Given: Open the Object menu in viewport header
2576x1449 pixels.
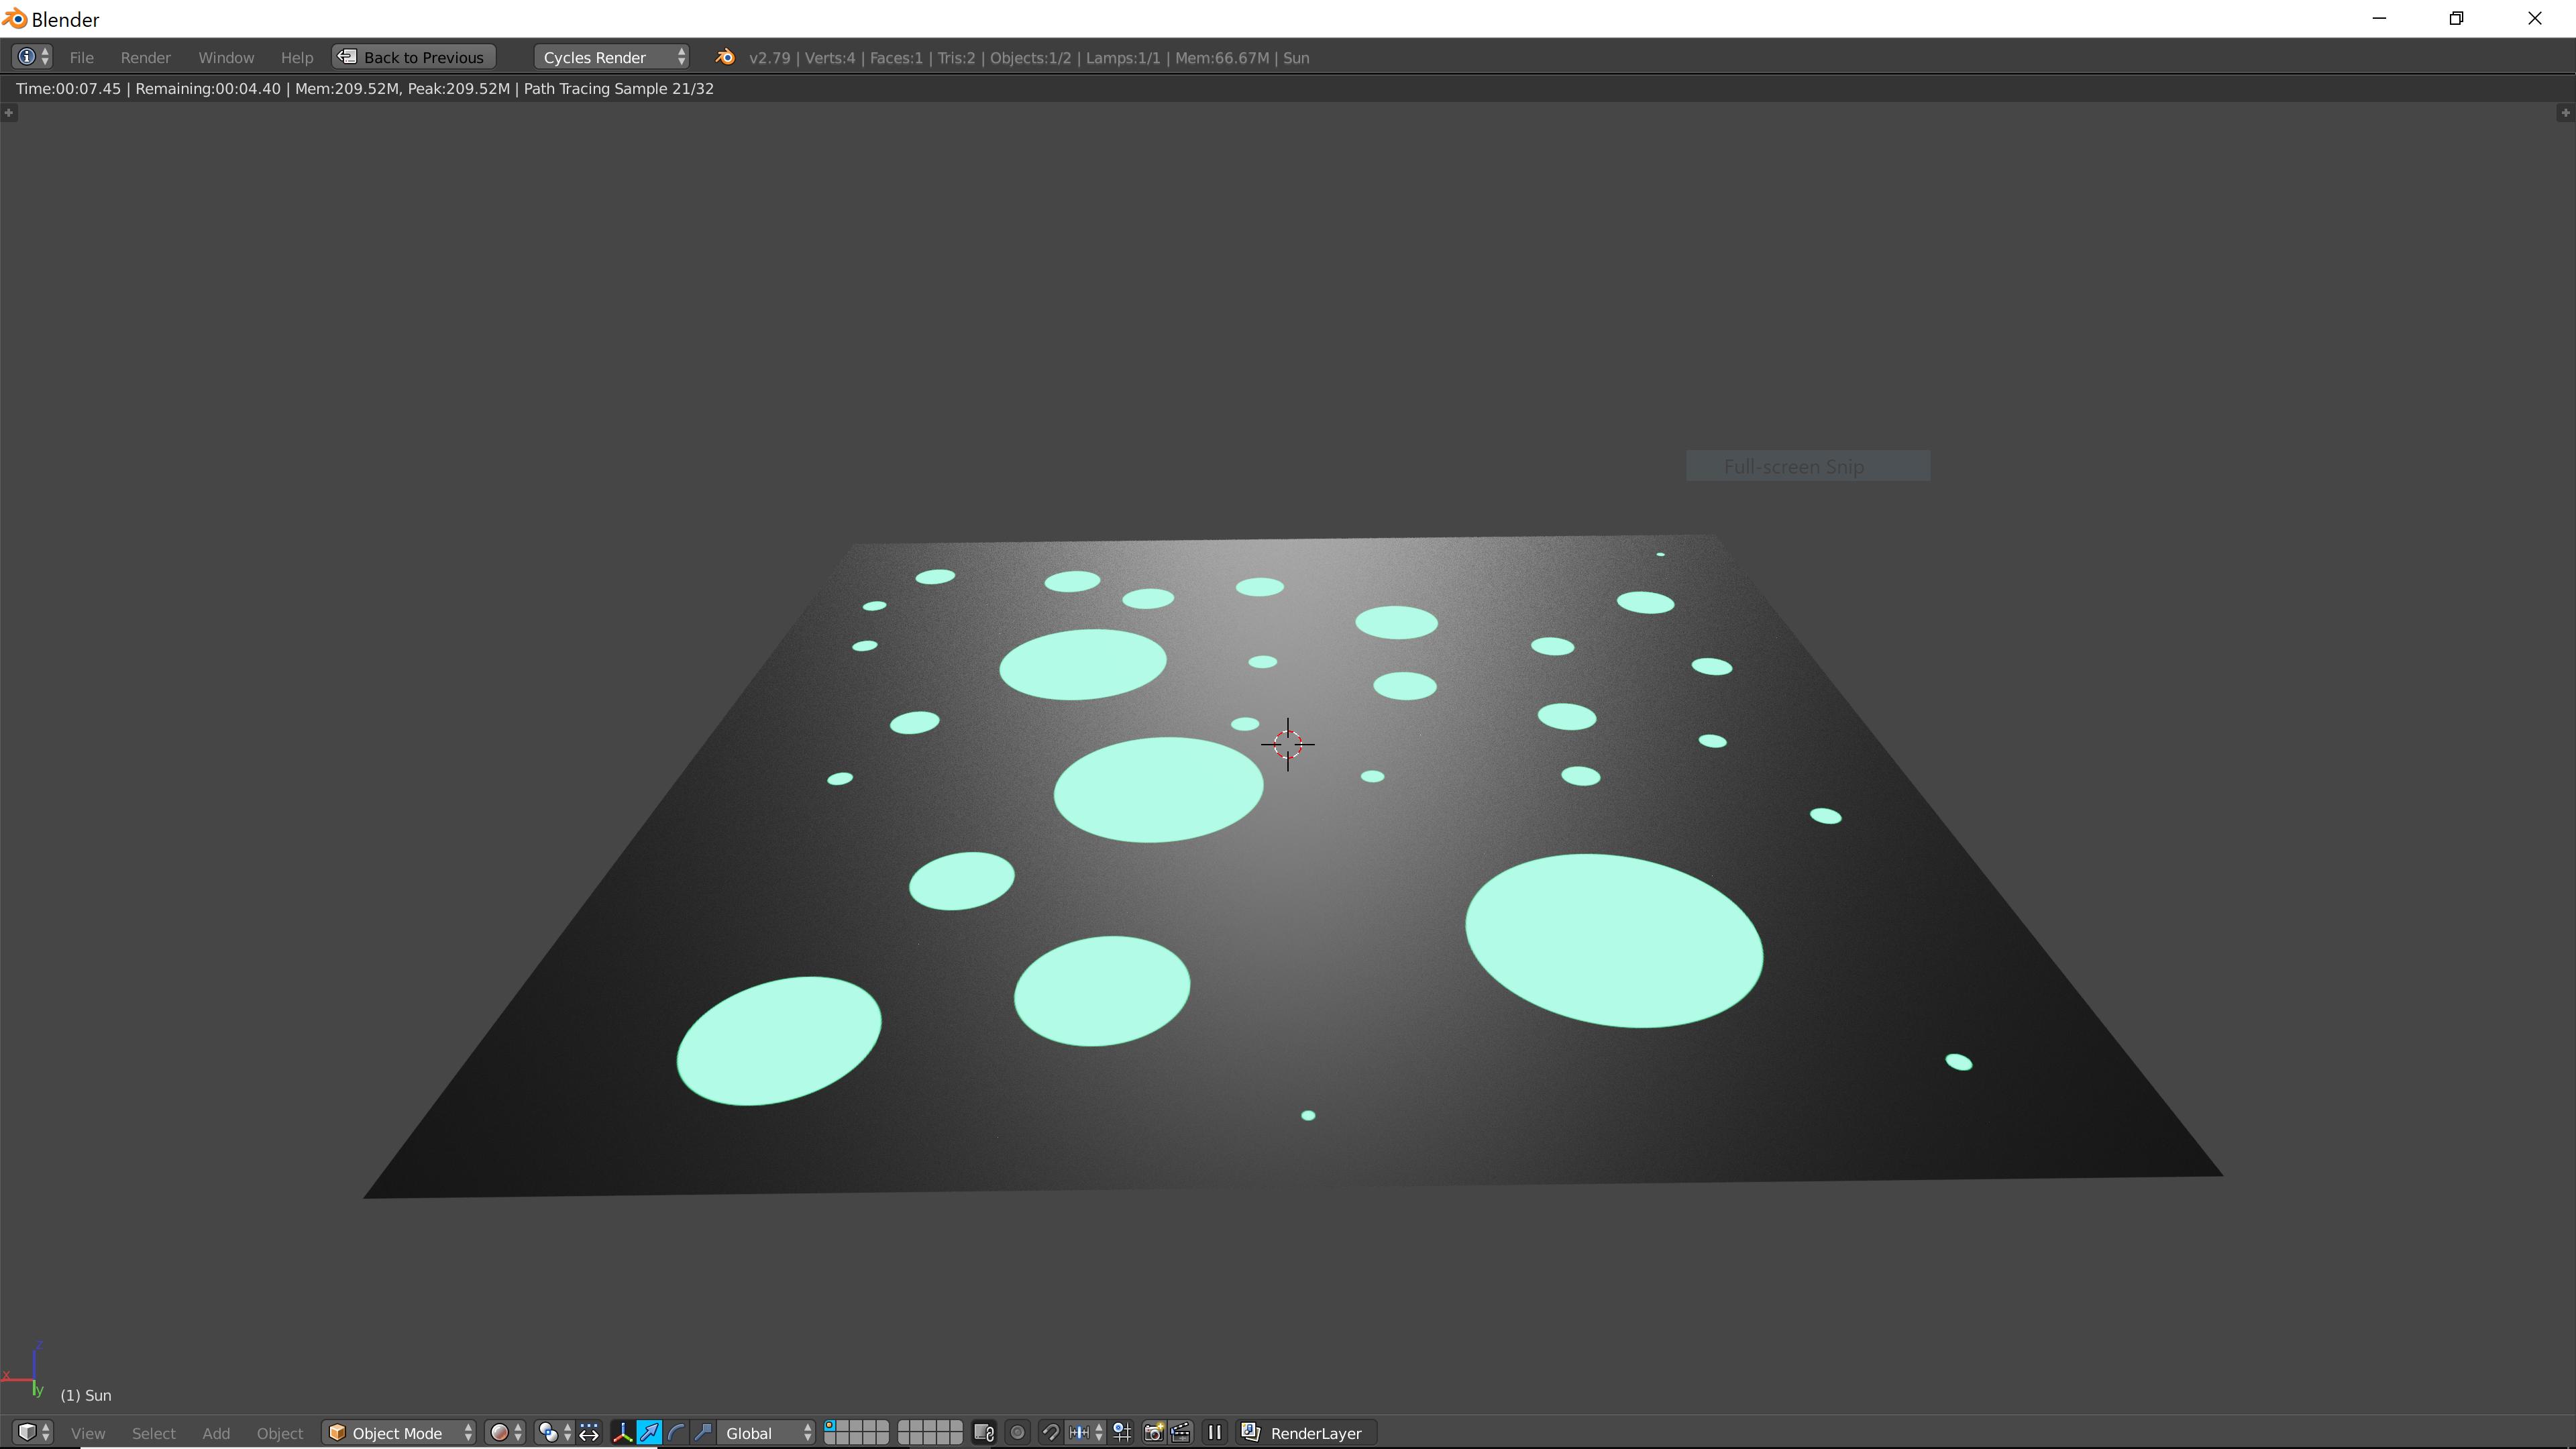Looking at the screenshot, I should [x=280, y=1433].
